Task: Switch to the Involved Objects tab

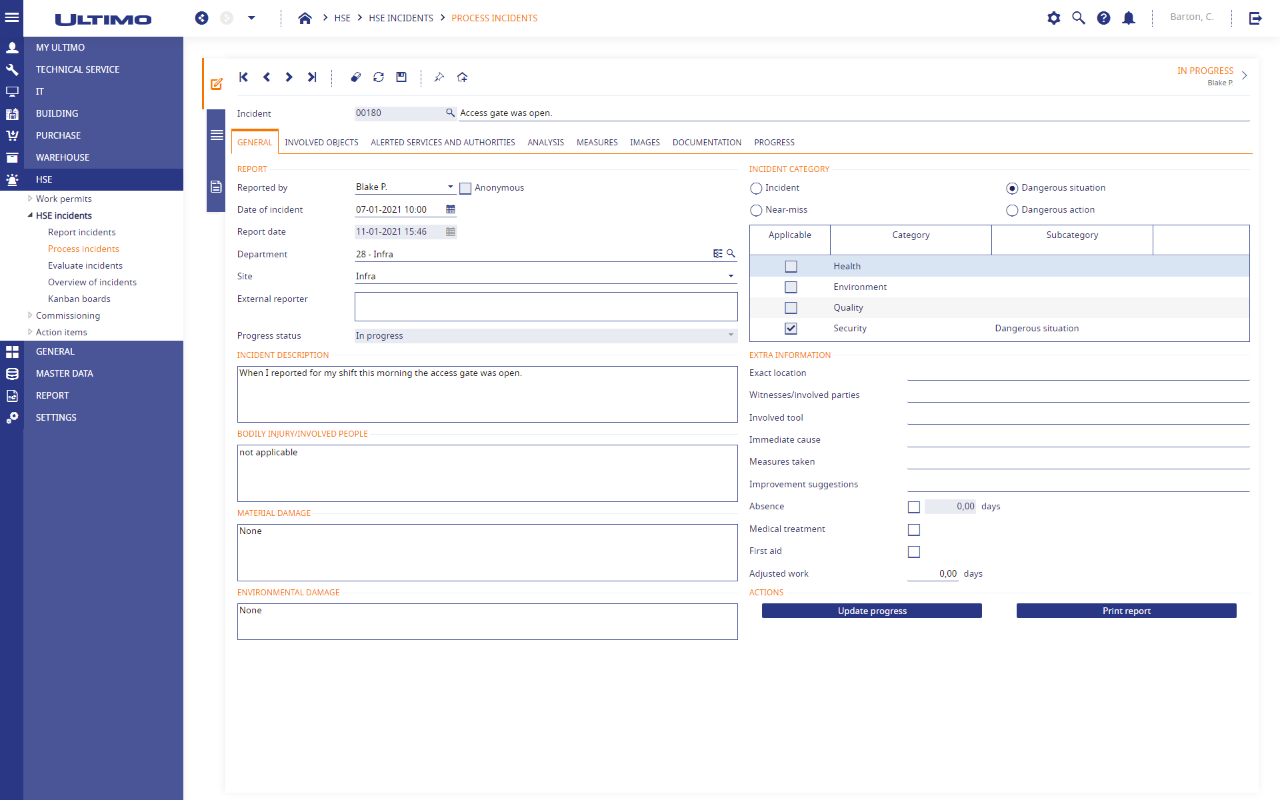Action: click(x=321, y=143)
